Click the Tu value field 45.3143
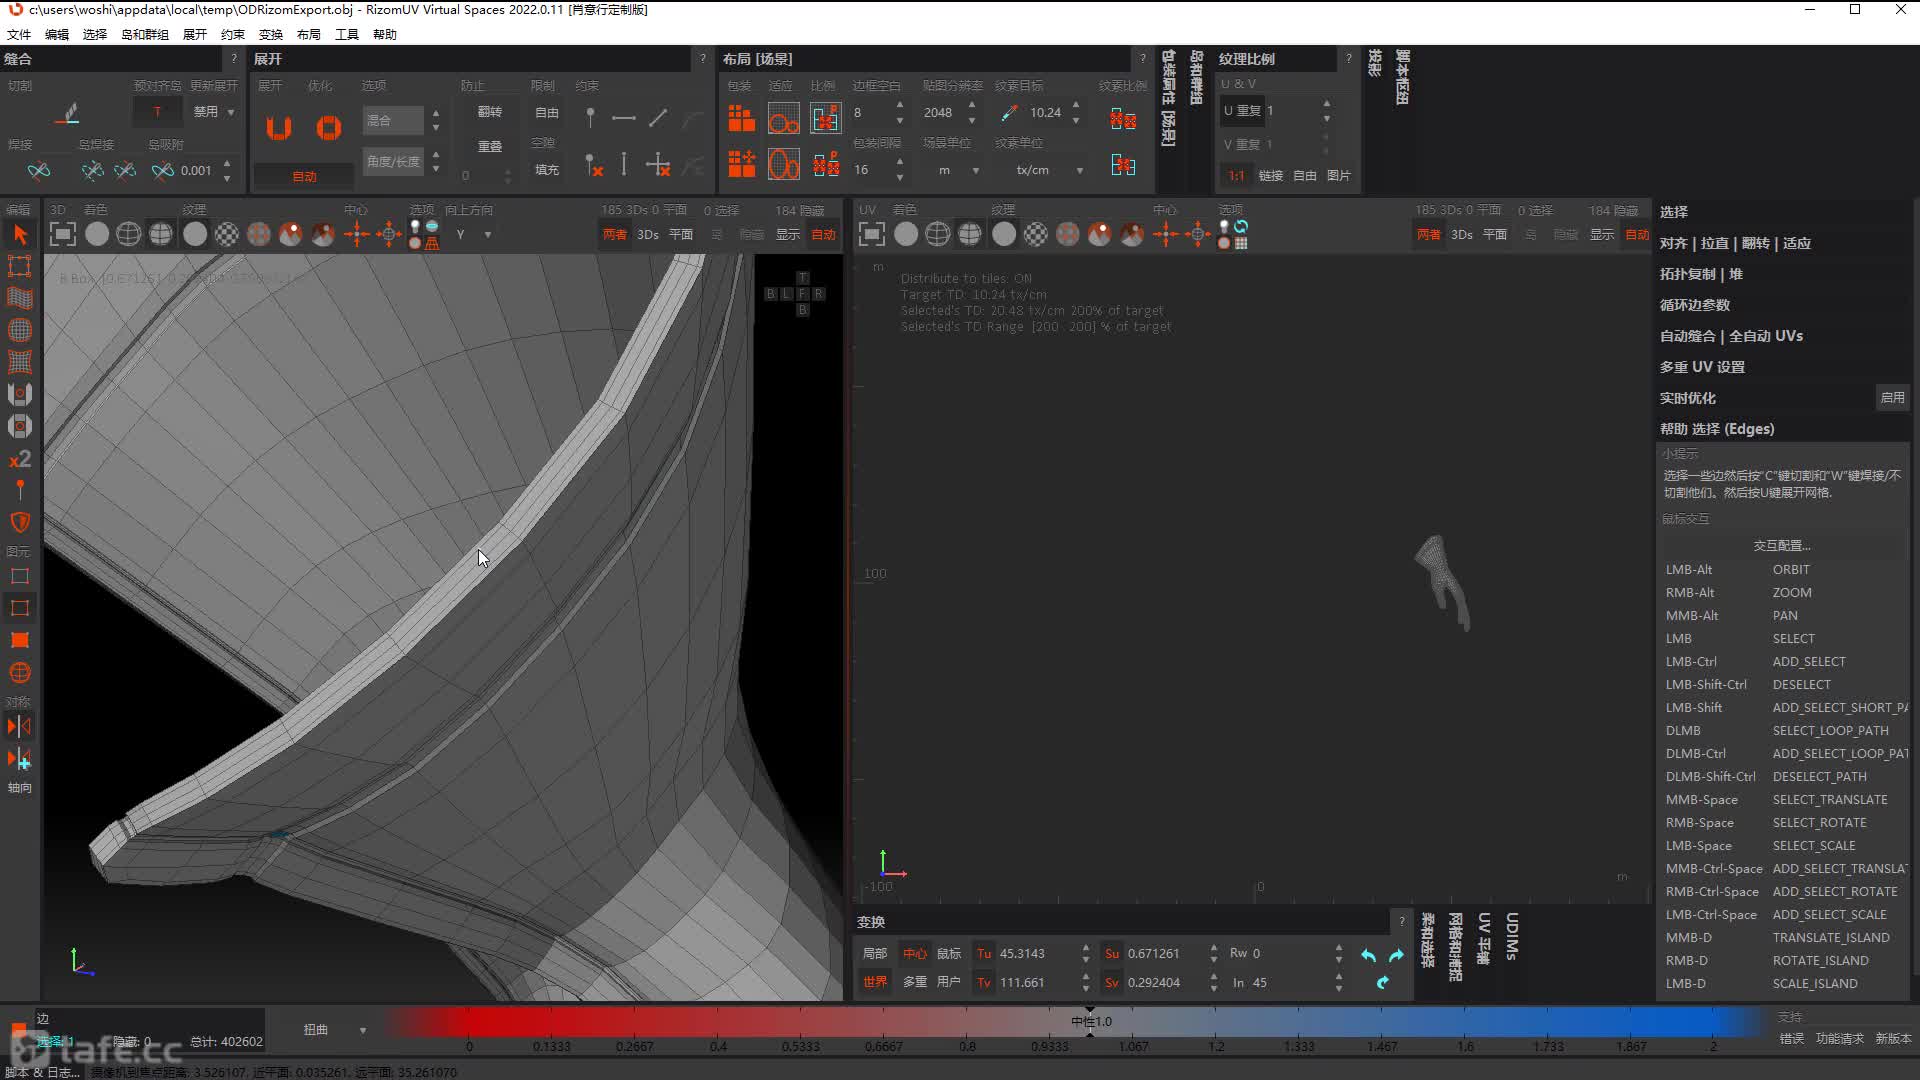1920x1080 pixels. click(x=1037, y=953)
